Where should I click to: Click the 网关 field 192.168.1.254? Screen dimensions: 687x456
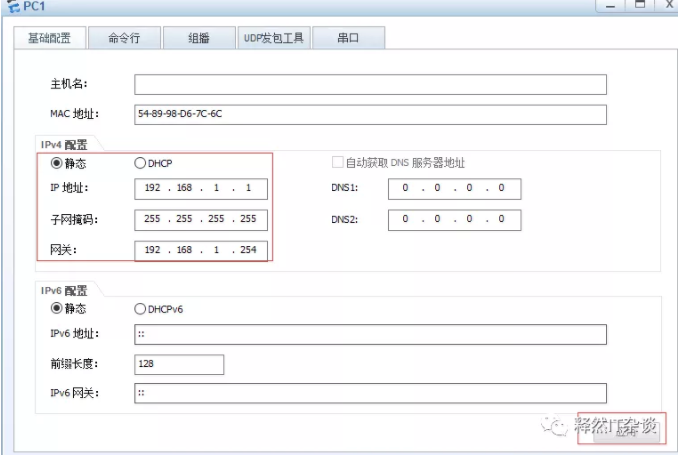[x=201, y=251]
